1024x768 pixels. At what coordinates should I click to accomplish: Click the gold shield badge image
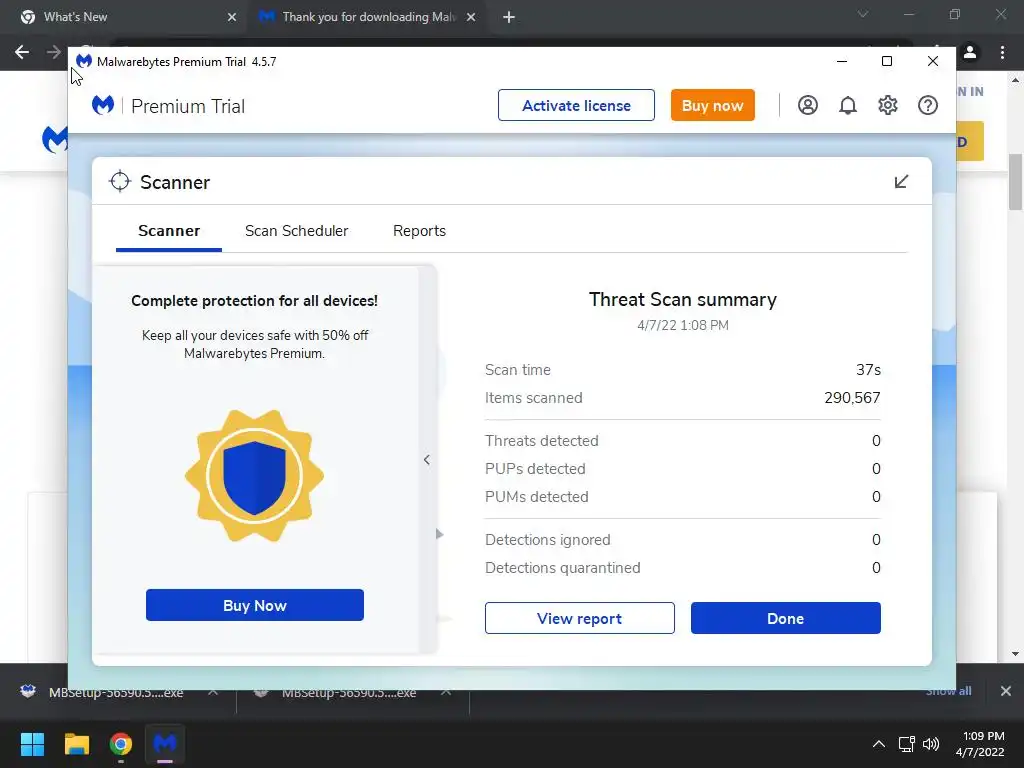pyautogui.click(x=254, y=476)
